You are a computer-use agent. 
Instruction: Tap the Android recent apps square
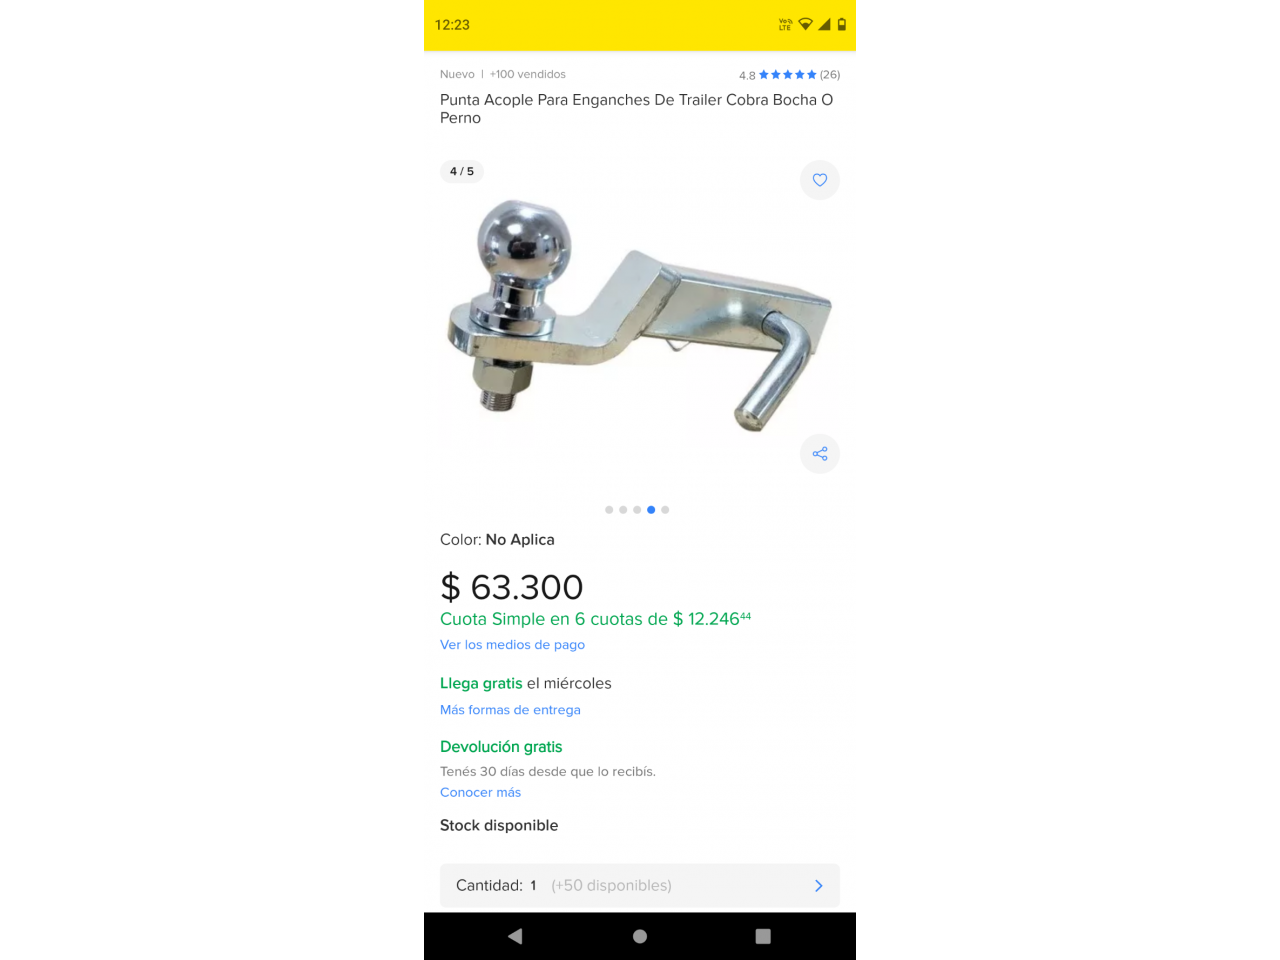point(763,936)
